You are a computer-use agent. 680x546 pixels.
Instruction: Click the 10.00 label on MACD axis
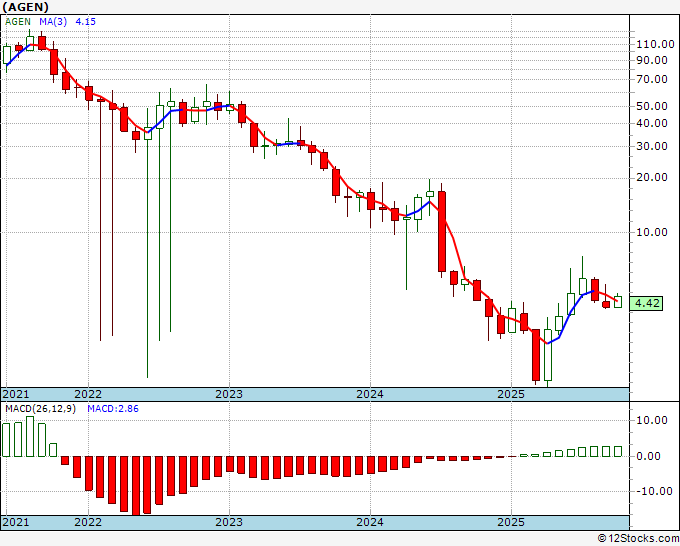coord(652,420)
